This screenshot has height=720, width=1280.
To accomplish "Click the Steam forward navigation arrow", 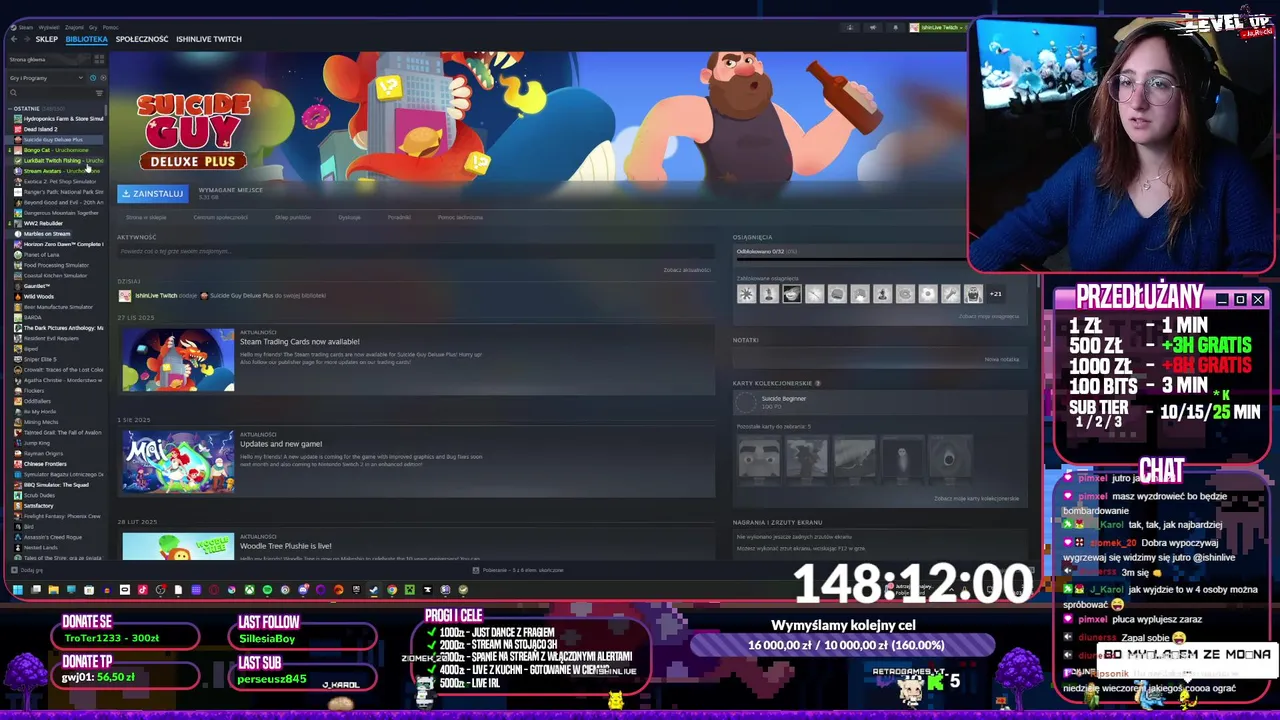I will pos(25,39).
